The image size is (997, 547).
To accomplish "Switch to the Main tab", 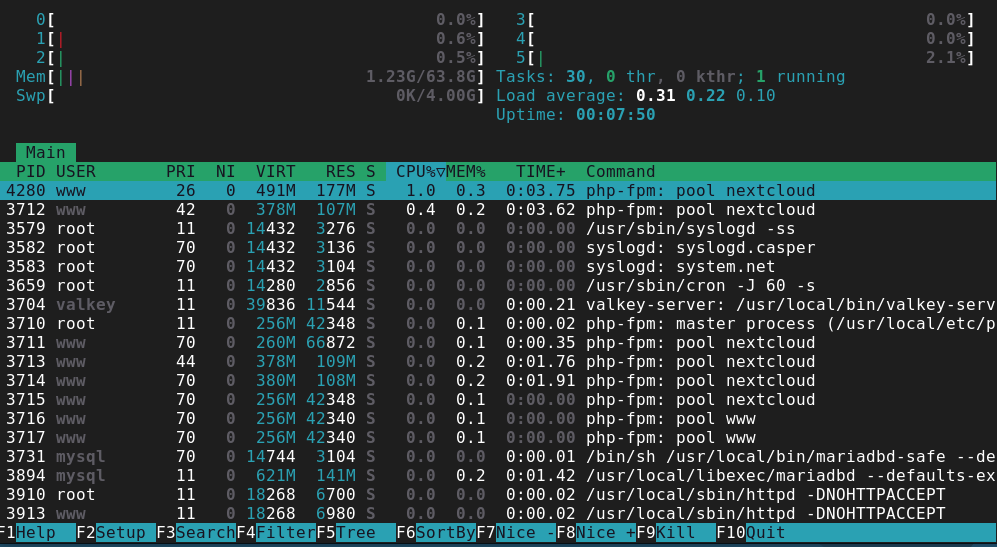I will pos(46,153).
